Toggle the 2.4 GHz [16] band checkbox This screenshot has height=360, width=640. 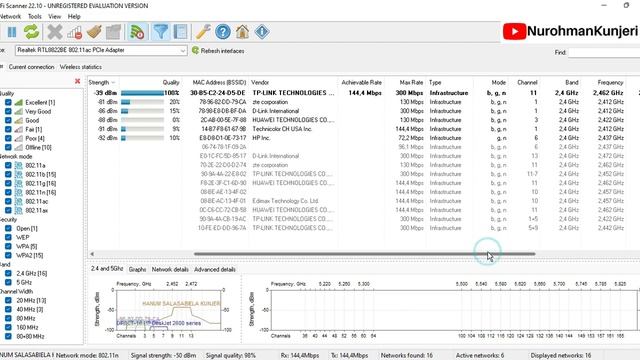coord(8,273)
